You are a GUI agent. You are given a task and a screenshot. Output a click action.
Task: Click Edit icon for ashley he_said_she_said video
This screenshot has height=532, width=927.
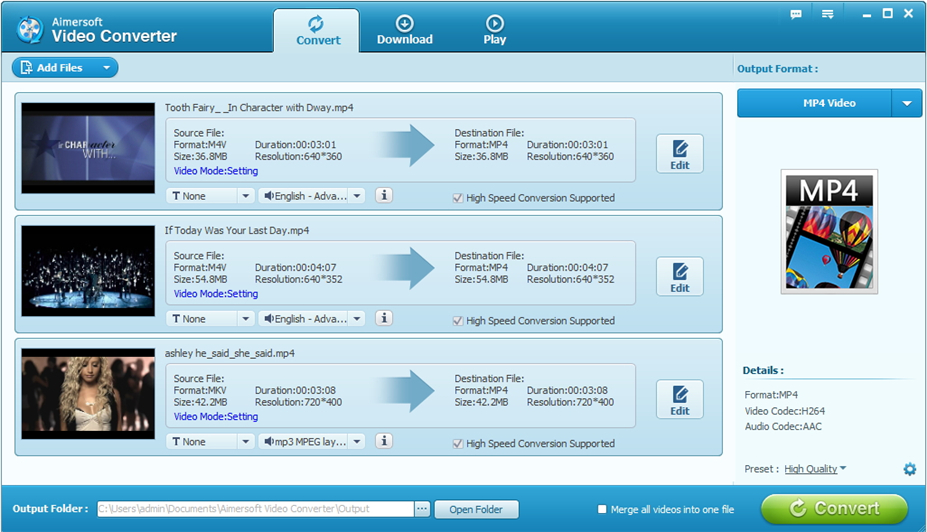680,400
